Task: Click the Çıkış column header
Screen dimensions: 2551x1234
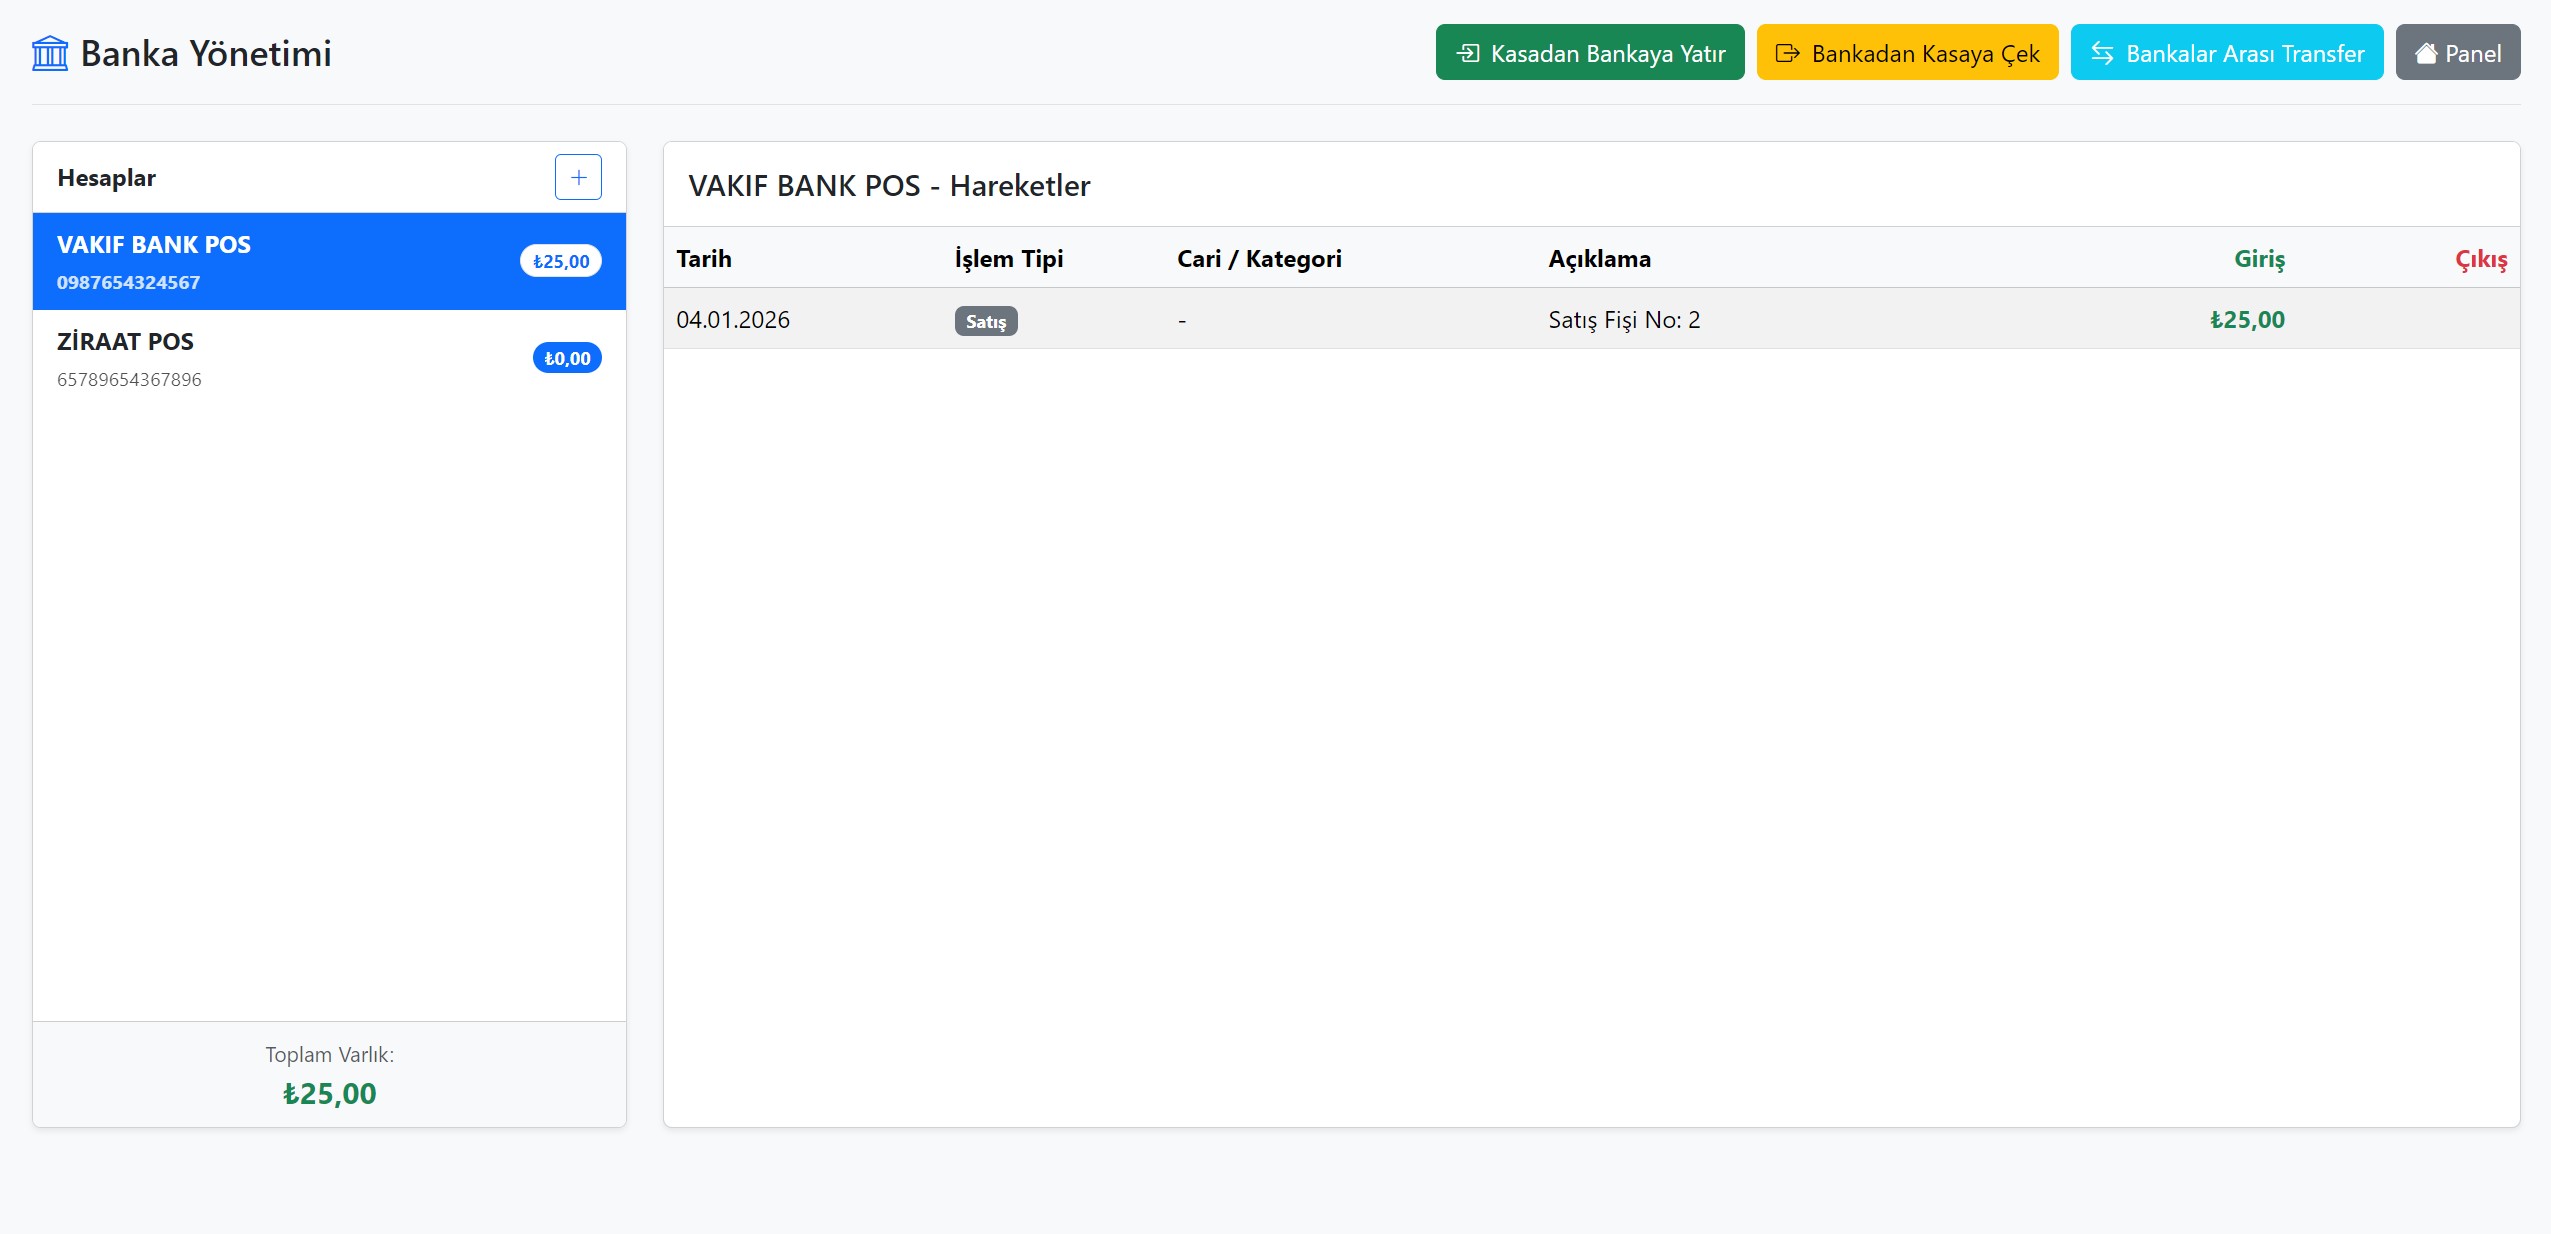Action: (x=2480, y=259)
